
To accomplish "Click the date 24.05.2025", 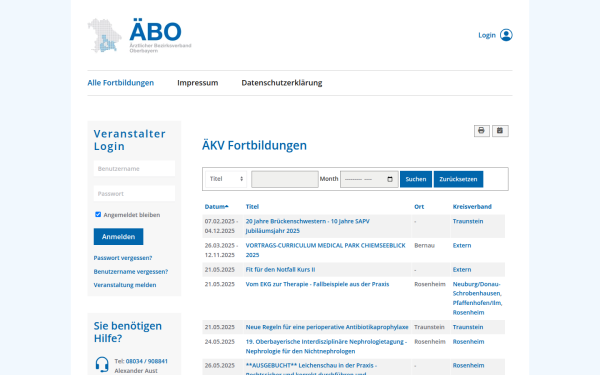I will click(x=220, y=341).
